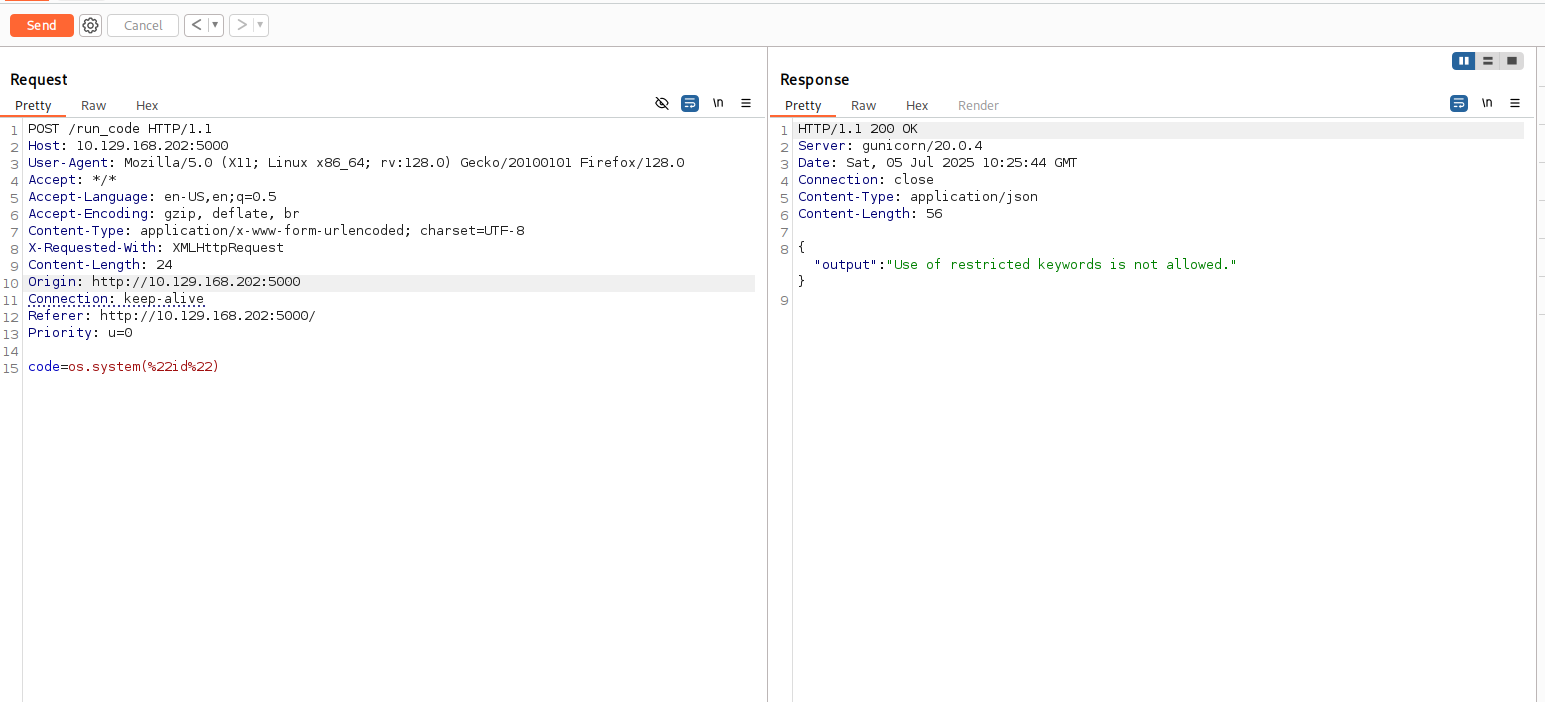The width and height of the screenshot is (1545, 702).
Task: Open the Response editor hamburger menu
Action: [x=1514, y=103]
